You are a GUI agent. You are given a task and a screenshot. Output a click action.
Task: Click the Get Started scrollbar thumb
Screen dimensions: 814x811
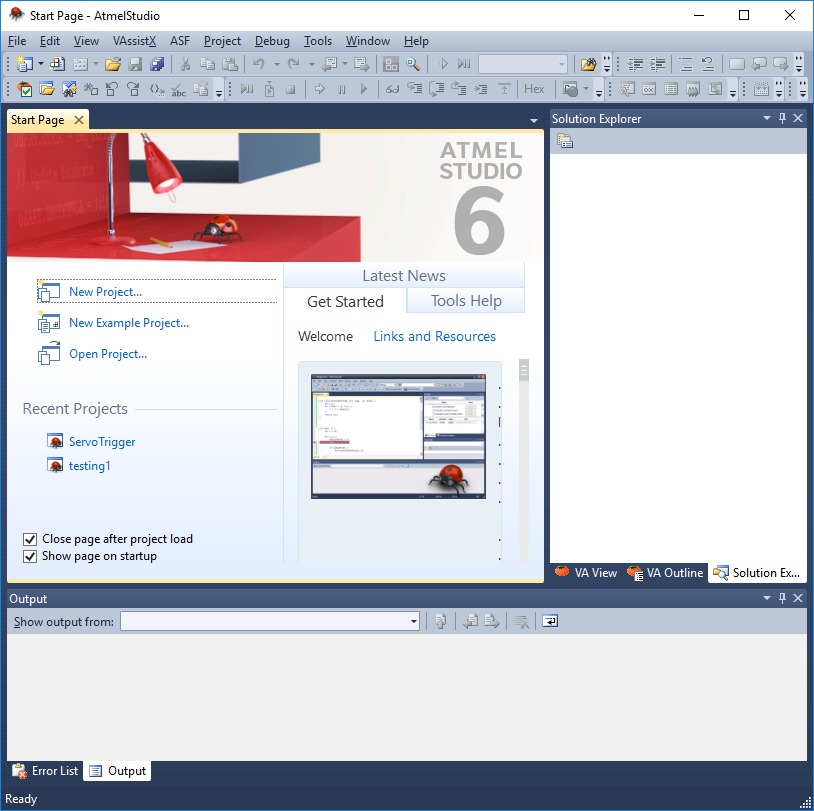524,370
